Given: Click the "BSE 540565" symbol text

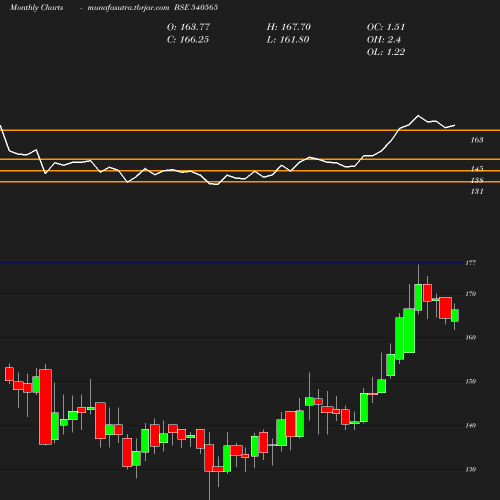Looking at the screenshot, I should pos(196,7).
